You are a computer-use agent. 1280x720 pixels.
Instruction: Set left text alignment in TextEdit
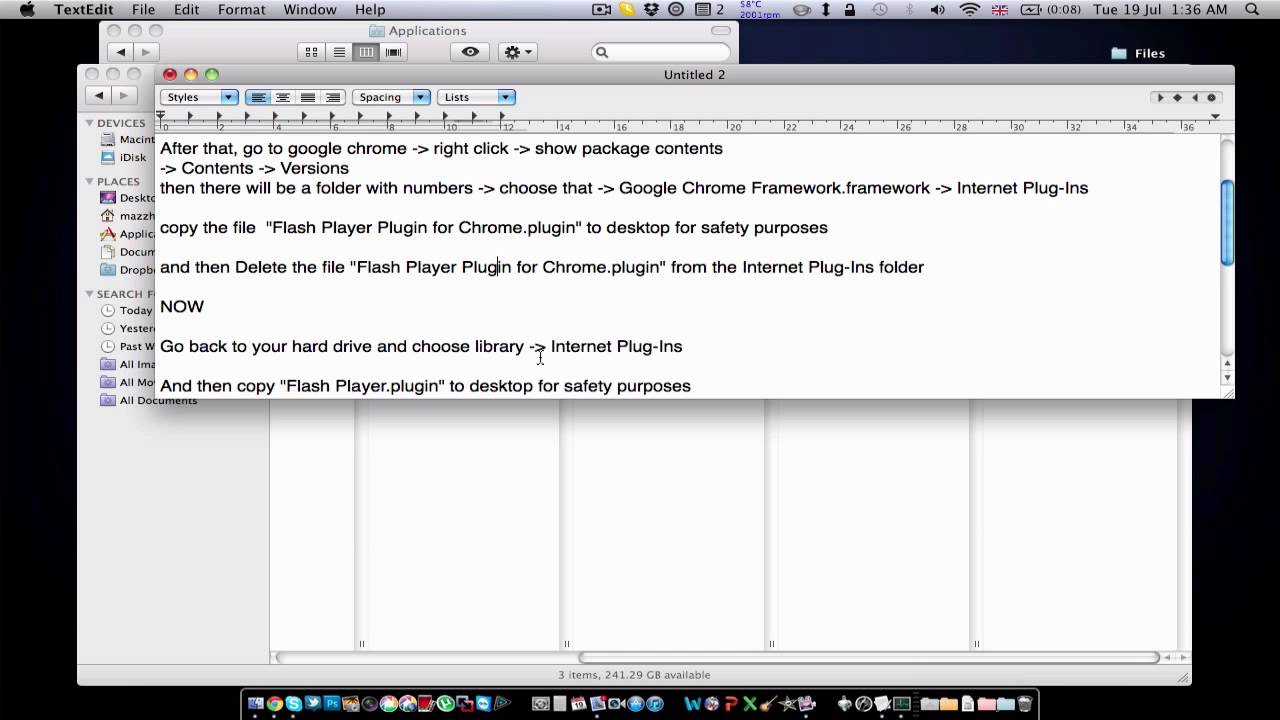[258, 97]
